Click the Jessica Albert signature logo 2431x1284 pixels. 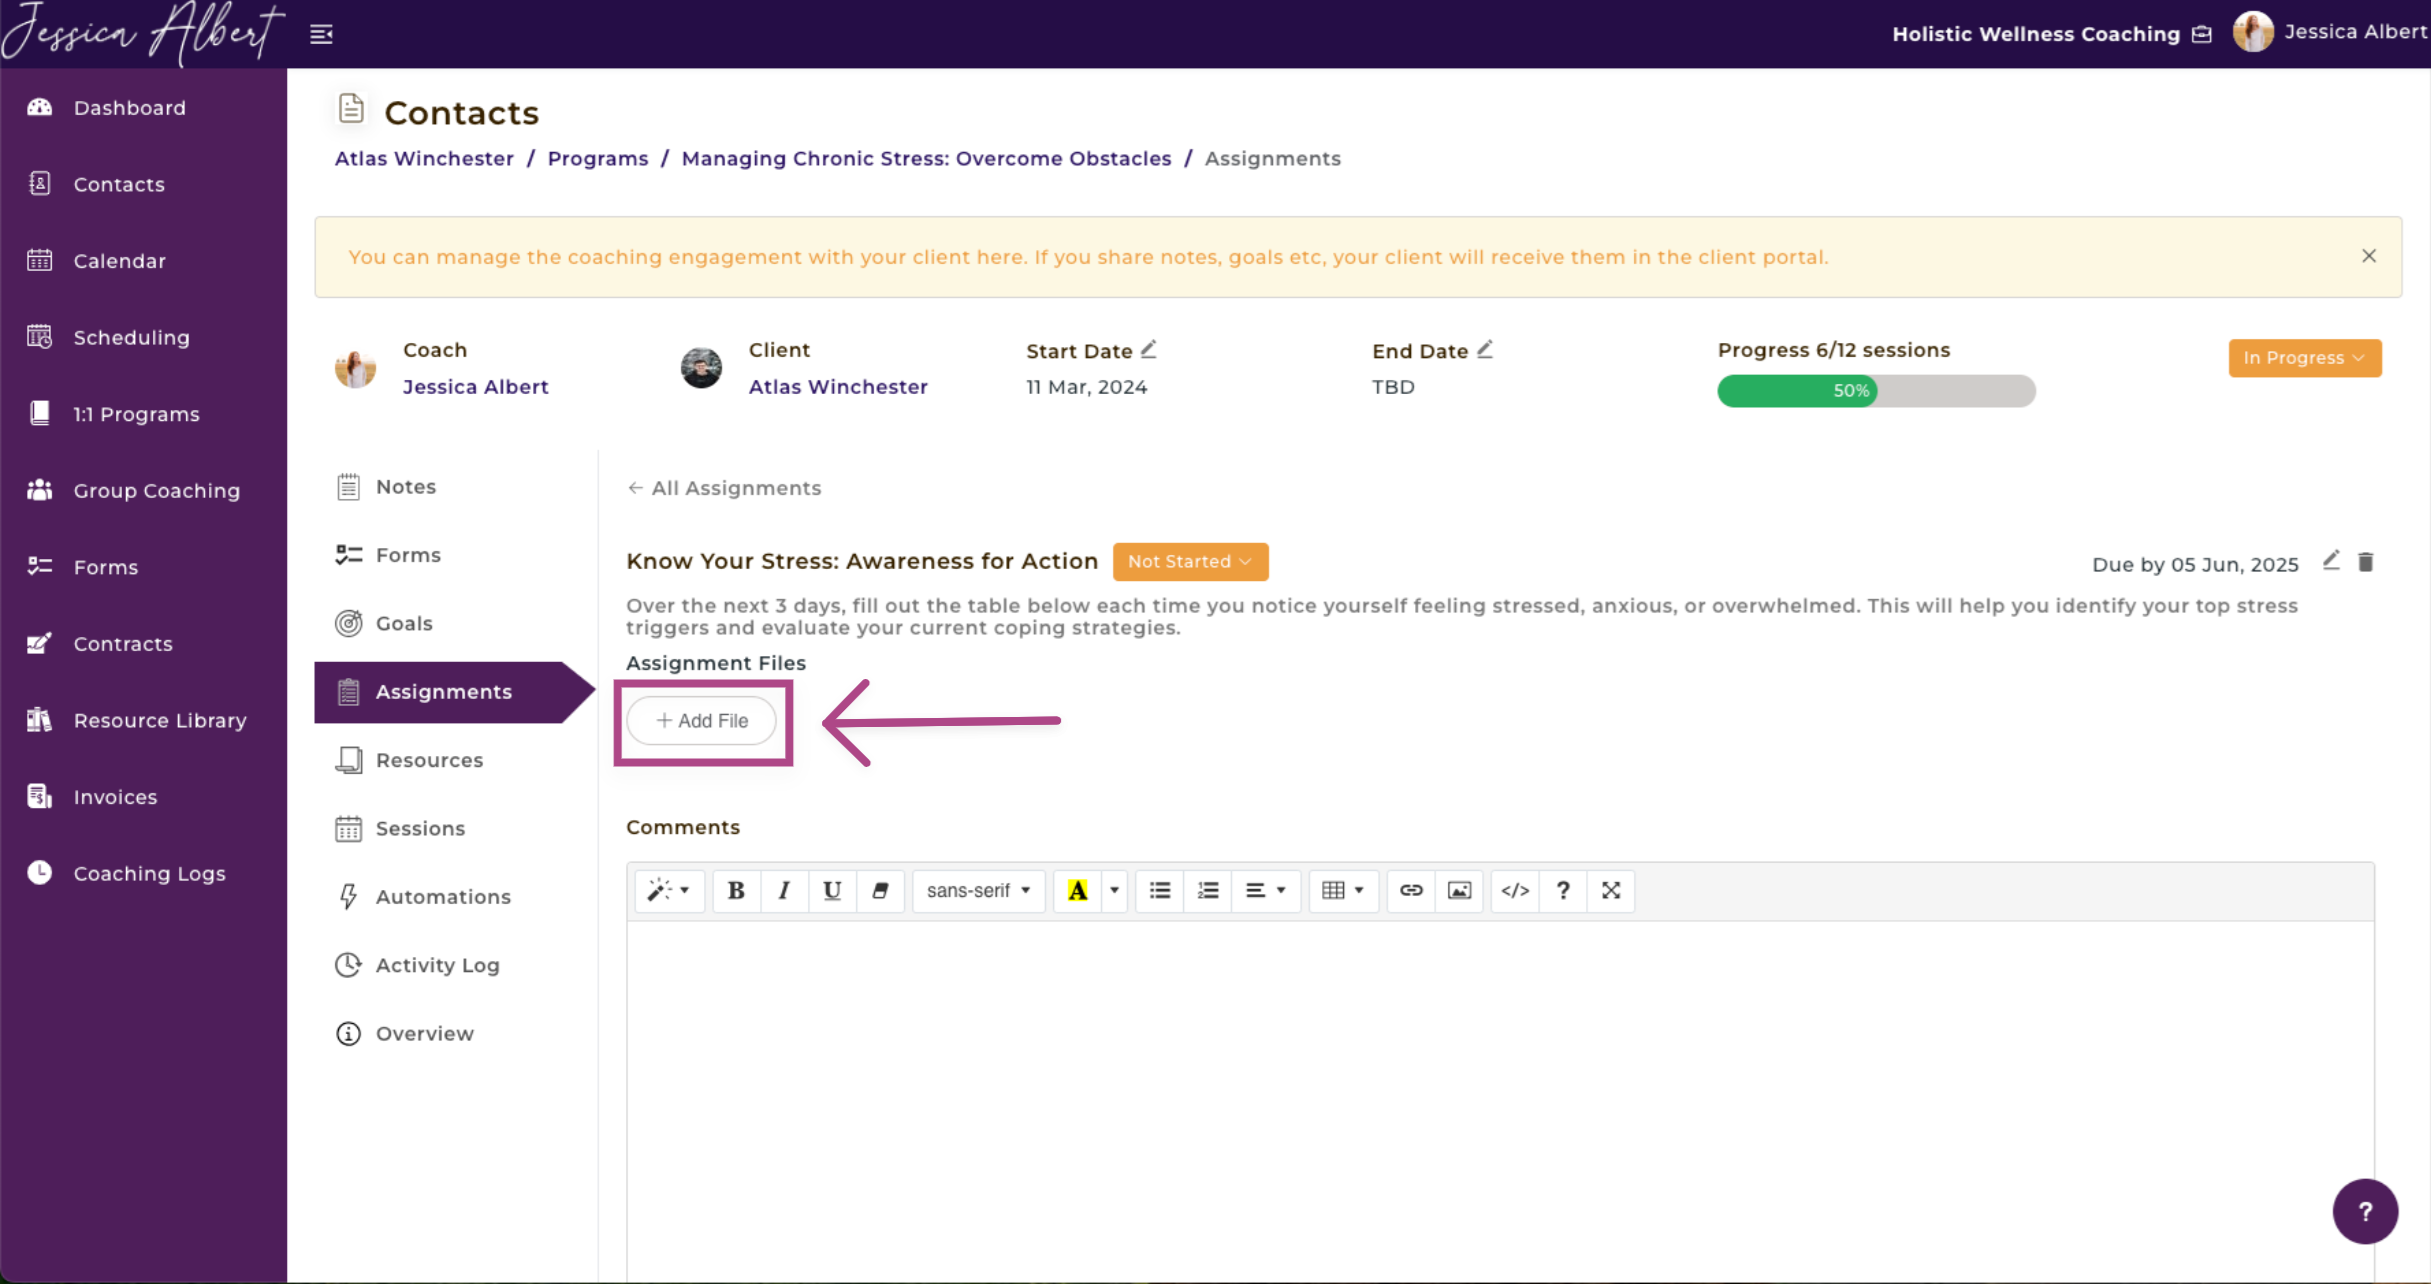point(142,32)
